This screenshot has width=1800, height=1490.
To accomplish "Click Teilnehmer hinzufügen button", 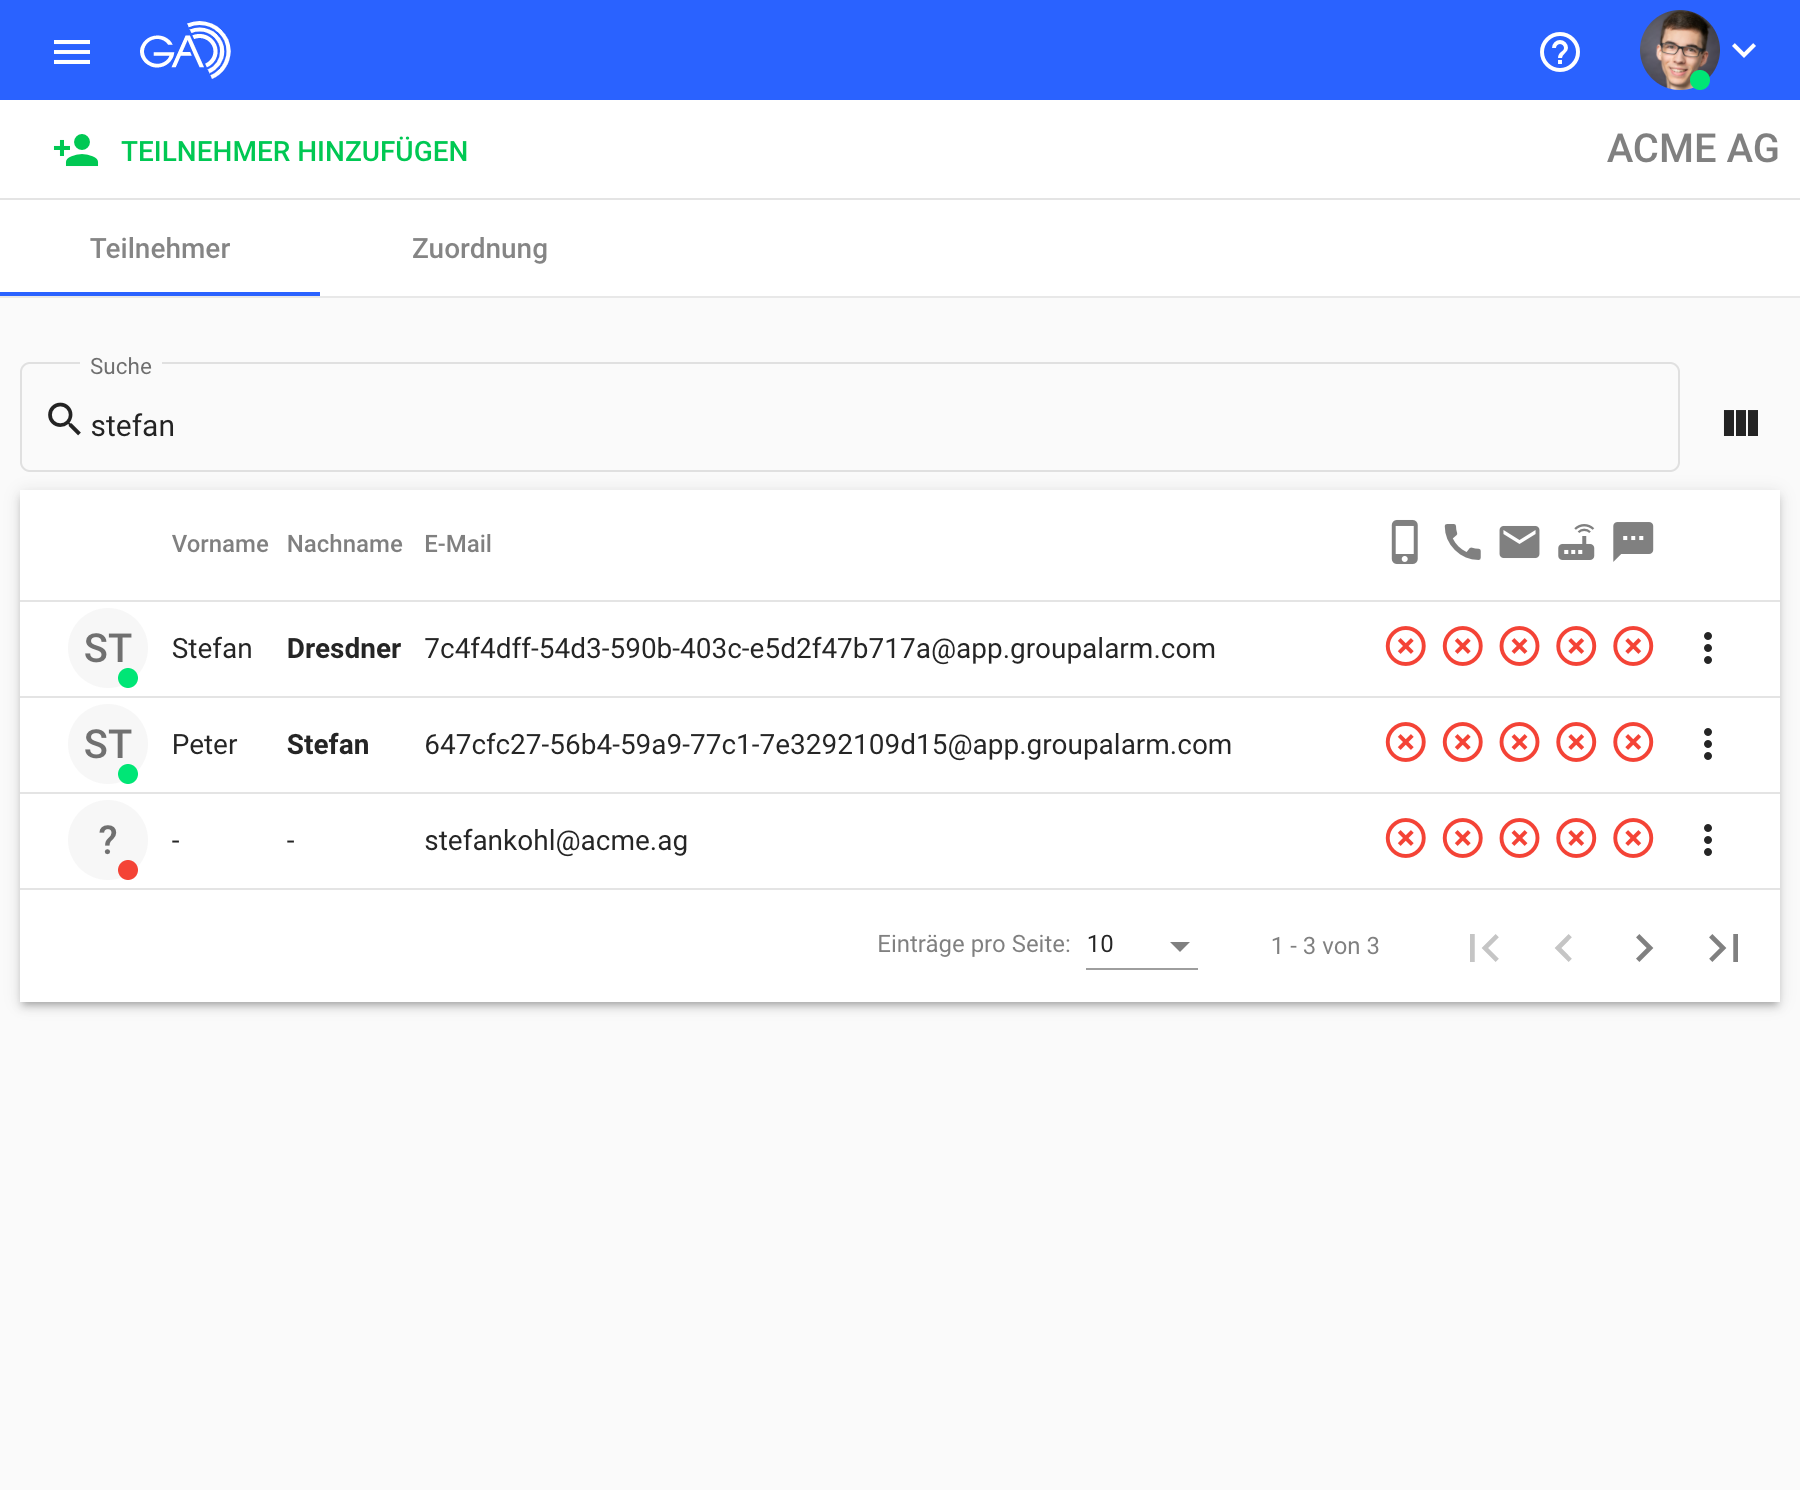I will (x=261, y=151).
